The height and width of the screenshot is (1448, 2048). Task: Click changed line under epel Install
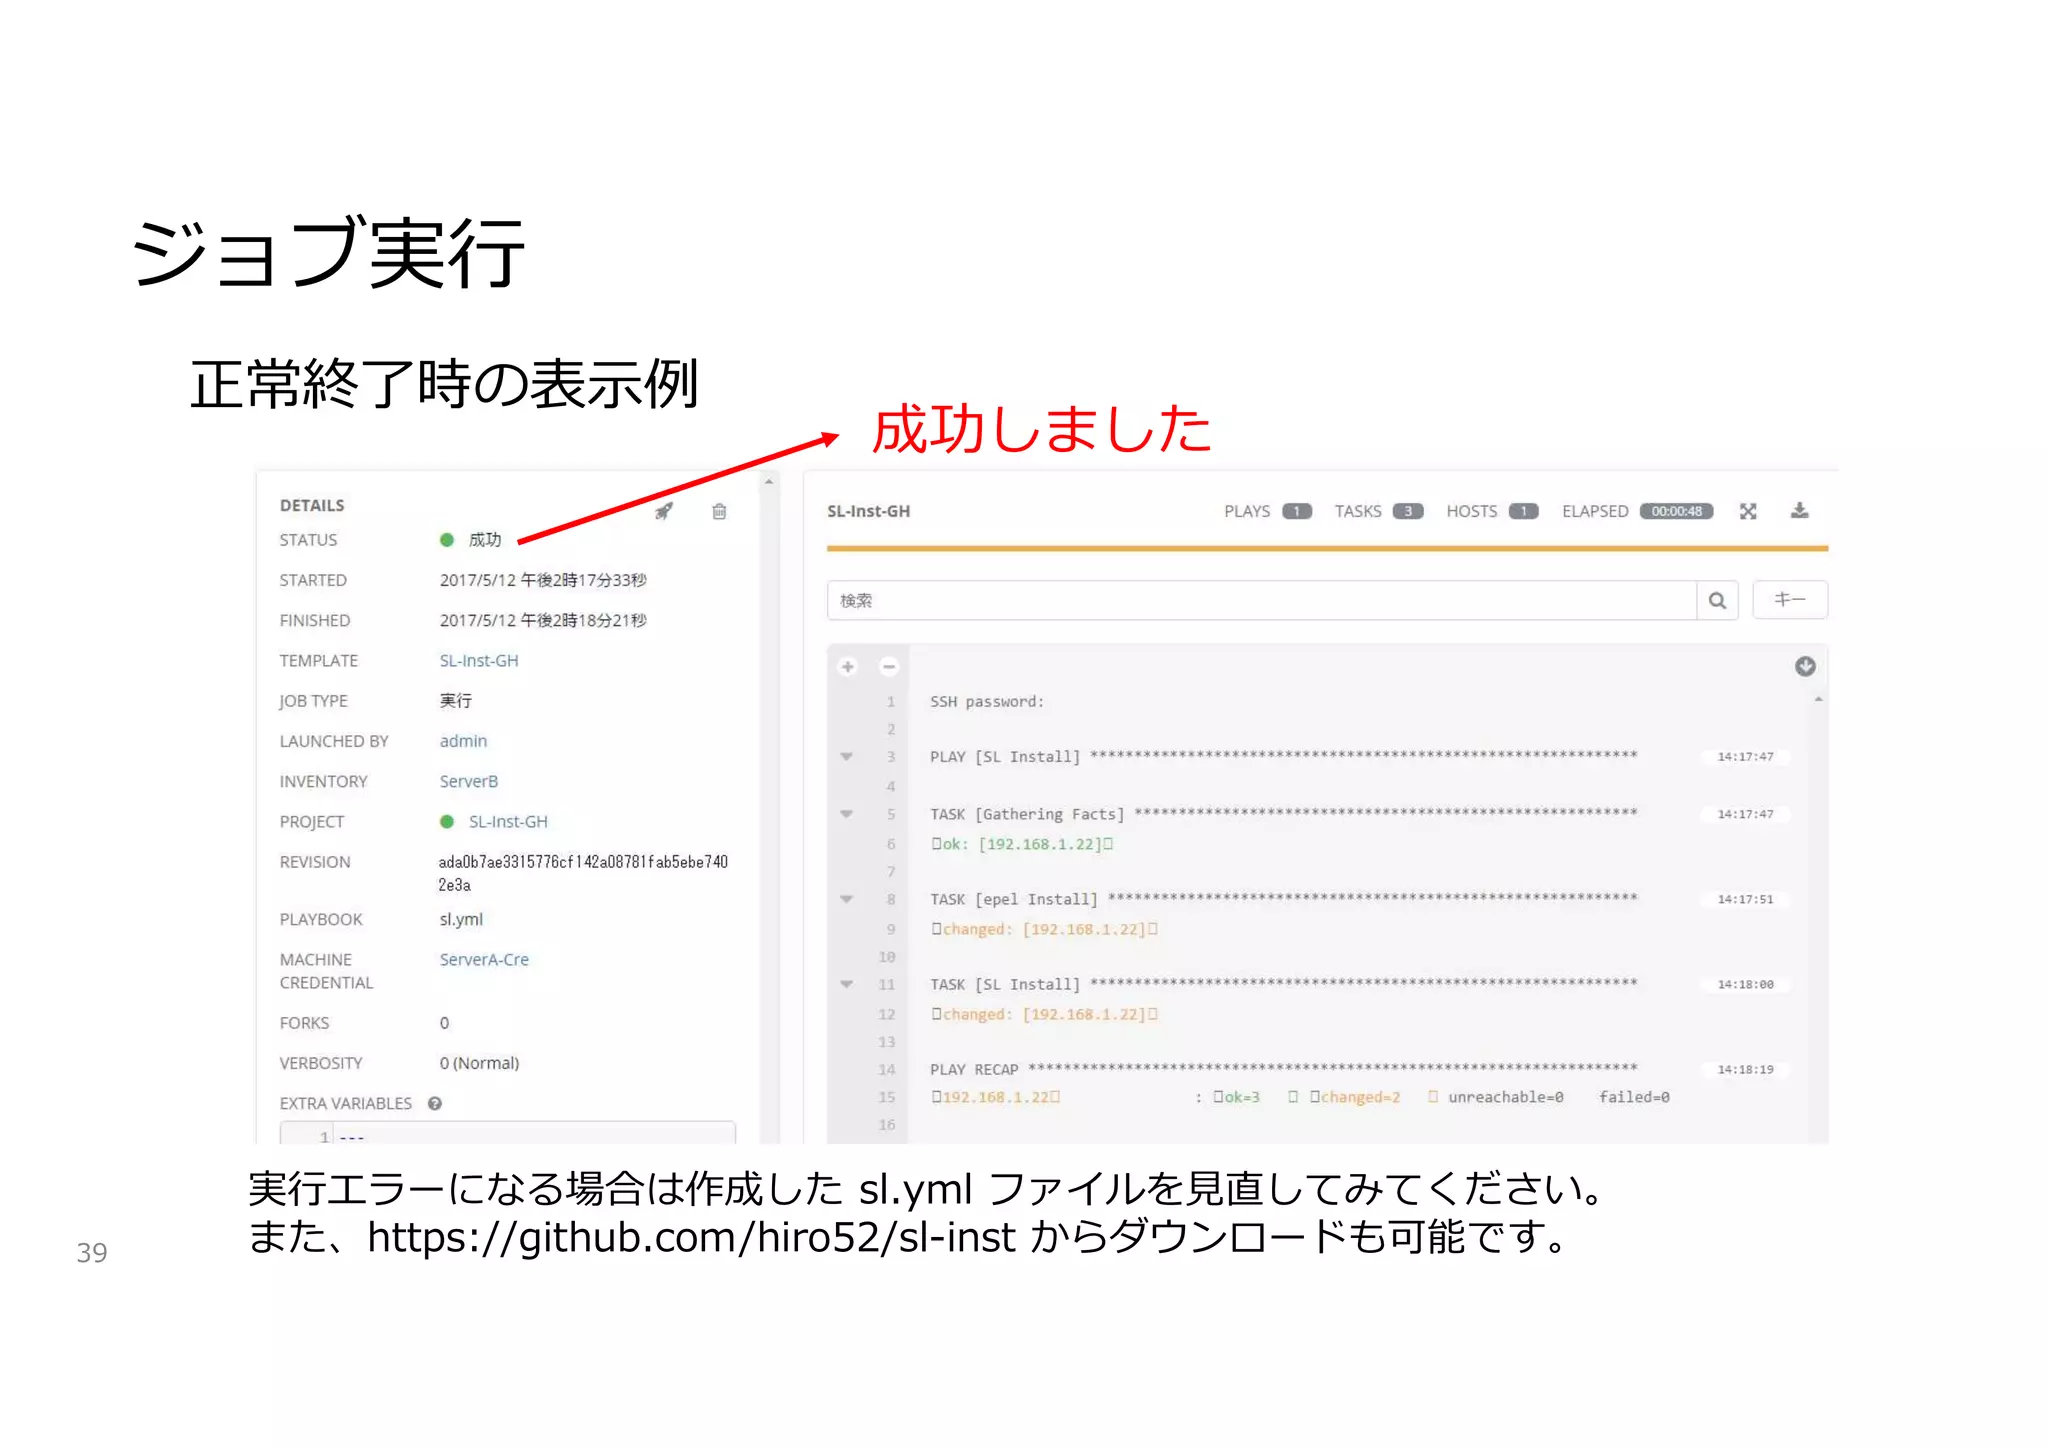[x=1044, y=929]
